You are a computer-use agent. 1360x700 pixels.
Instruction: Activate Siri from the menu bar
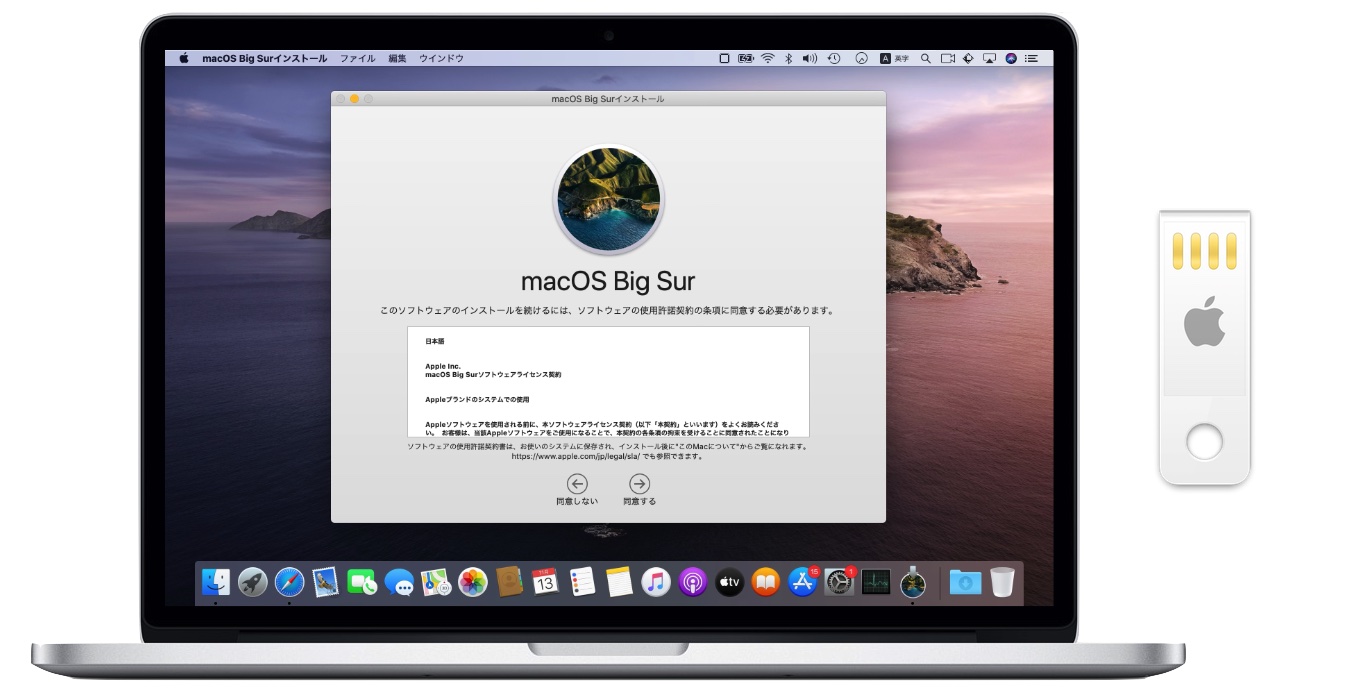(x=1011, y=57)
